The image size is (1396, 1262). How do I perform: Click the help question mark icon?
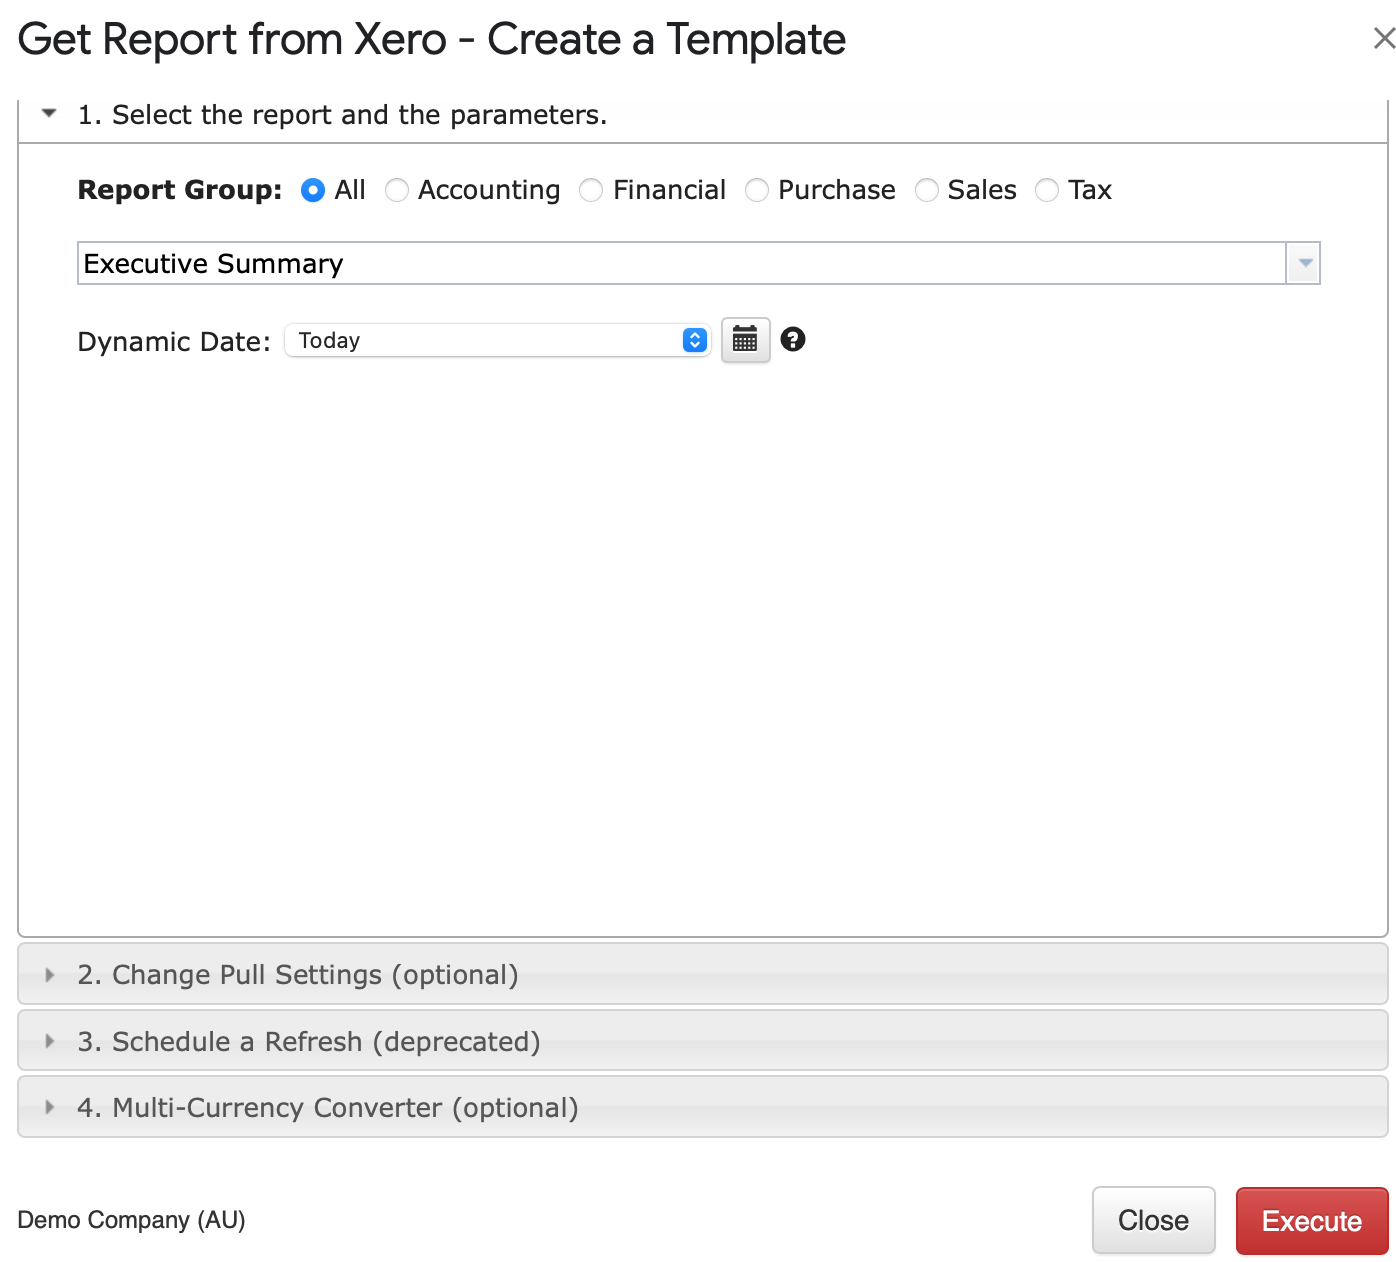pos(793,340)
